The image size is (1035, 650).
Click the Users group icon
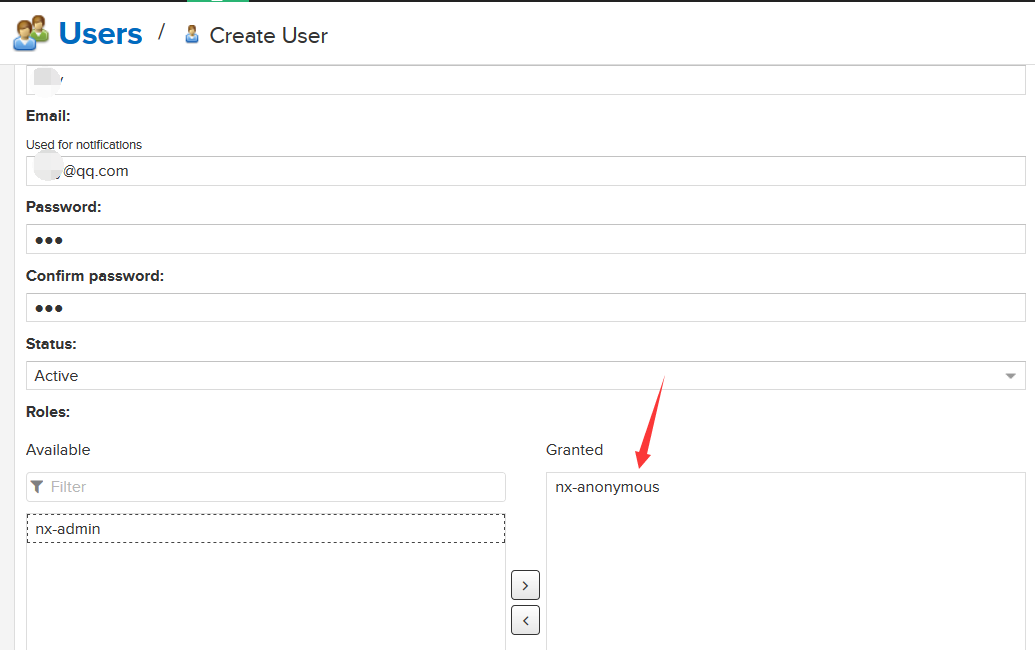click(31, 33)
